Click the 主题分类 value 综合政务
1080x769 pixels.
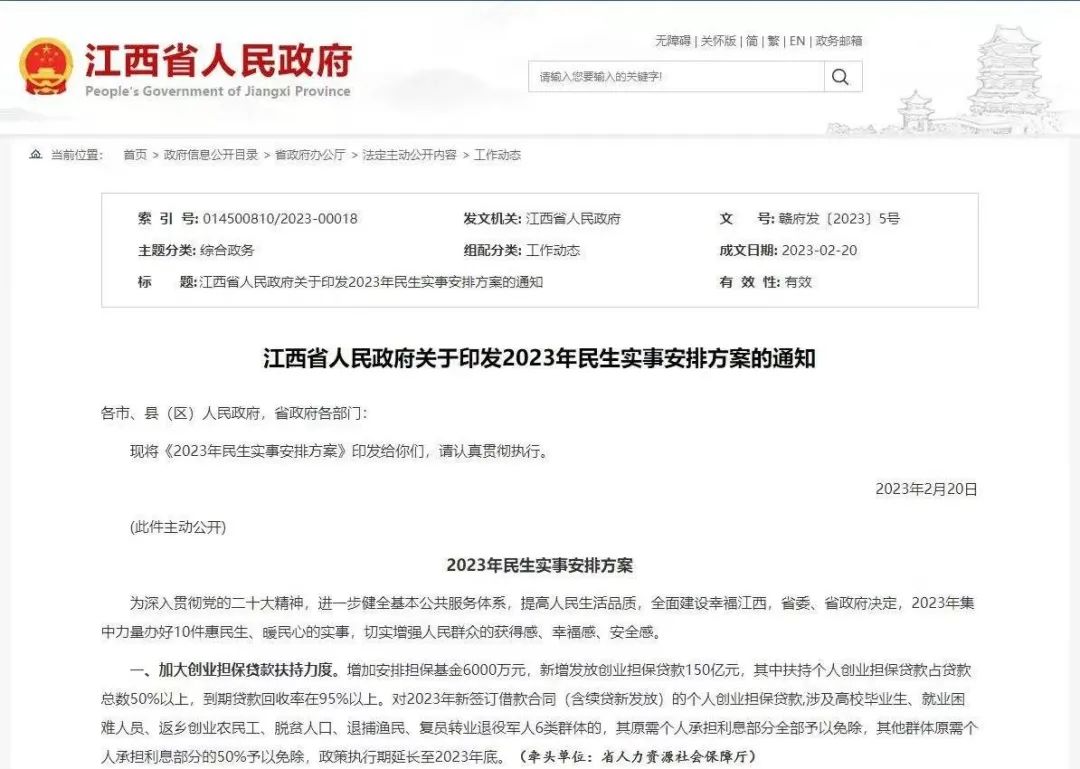(x=227, y=250)
